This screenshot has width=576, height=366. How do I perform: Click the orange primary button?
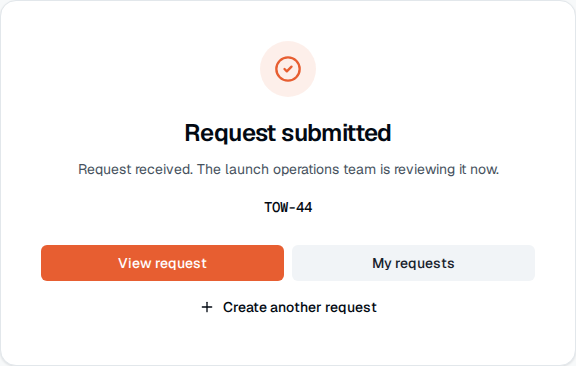point(162,263)
